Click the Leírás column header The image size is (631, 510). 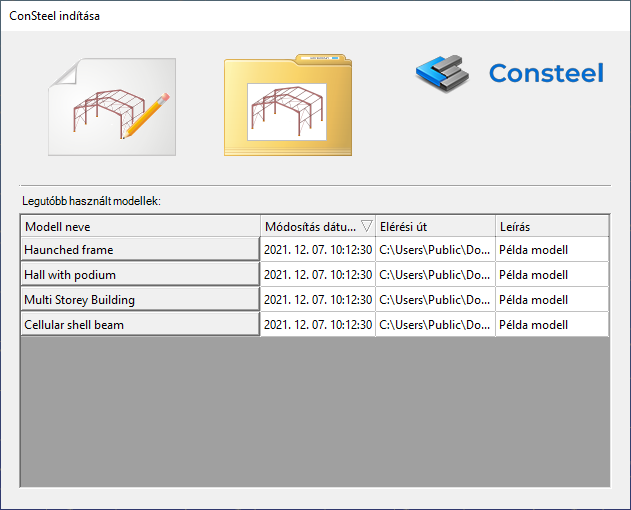552,226
